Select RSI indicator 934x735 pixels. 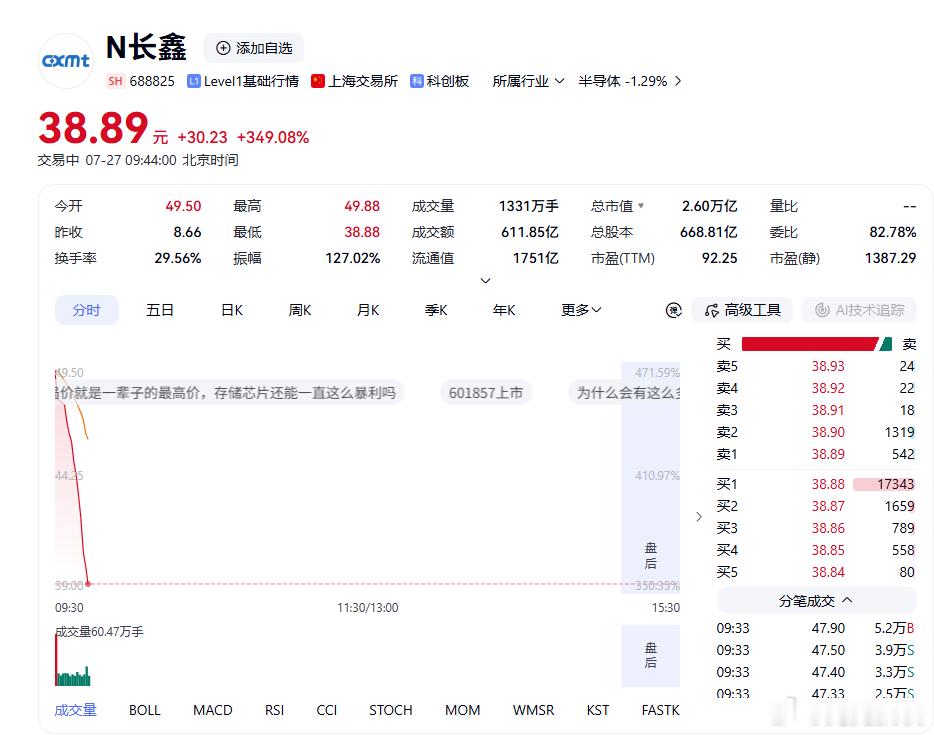(275, 710)
